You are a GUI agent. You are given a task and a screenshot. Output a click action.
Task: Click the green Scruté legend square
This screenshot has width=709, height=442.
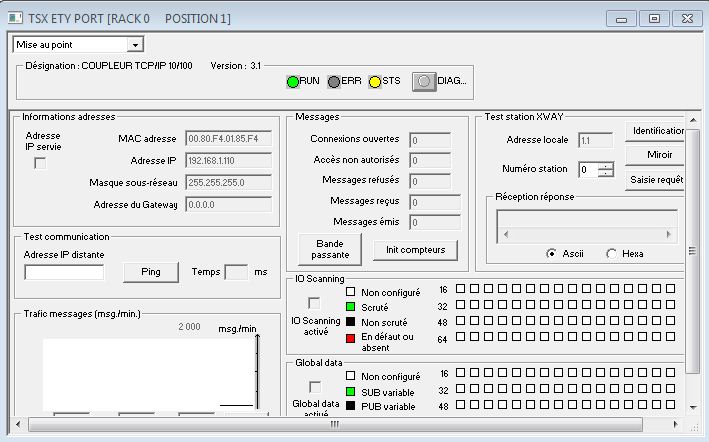[x=350, y=306]
